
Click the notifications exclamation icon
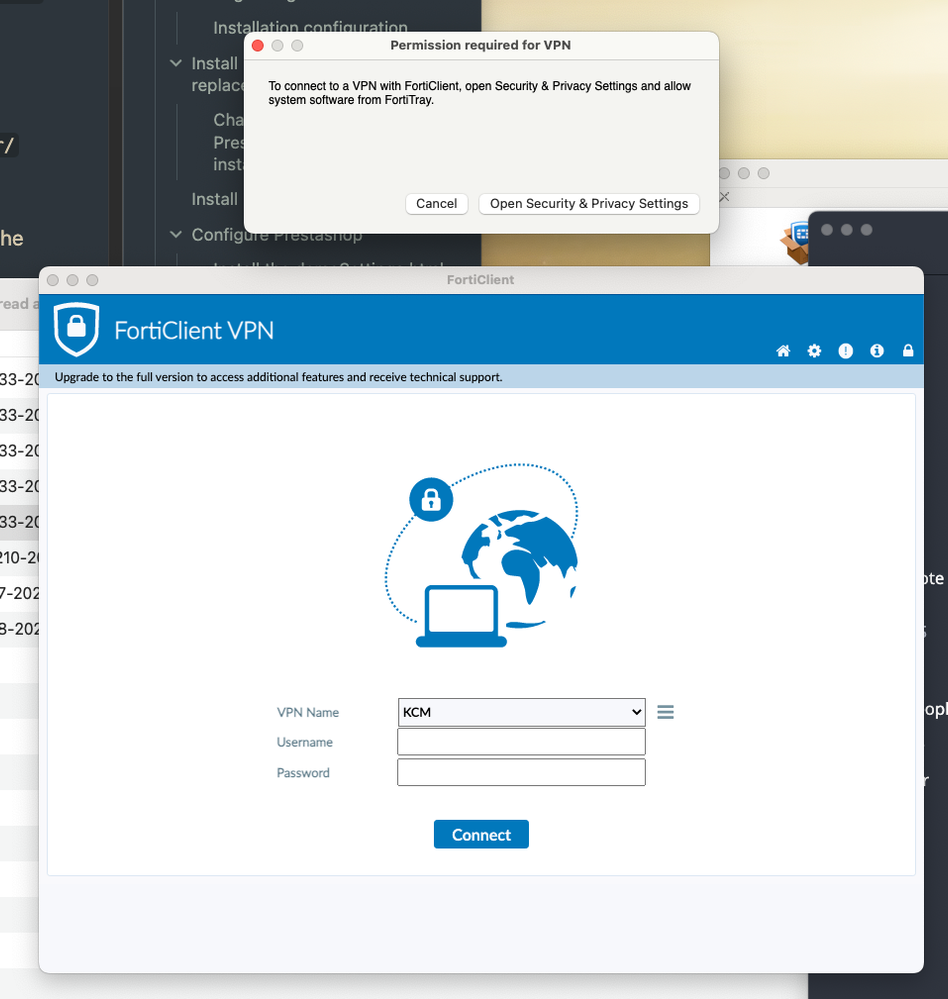[845, 350]
